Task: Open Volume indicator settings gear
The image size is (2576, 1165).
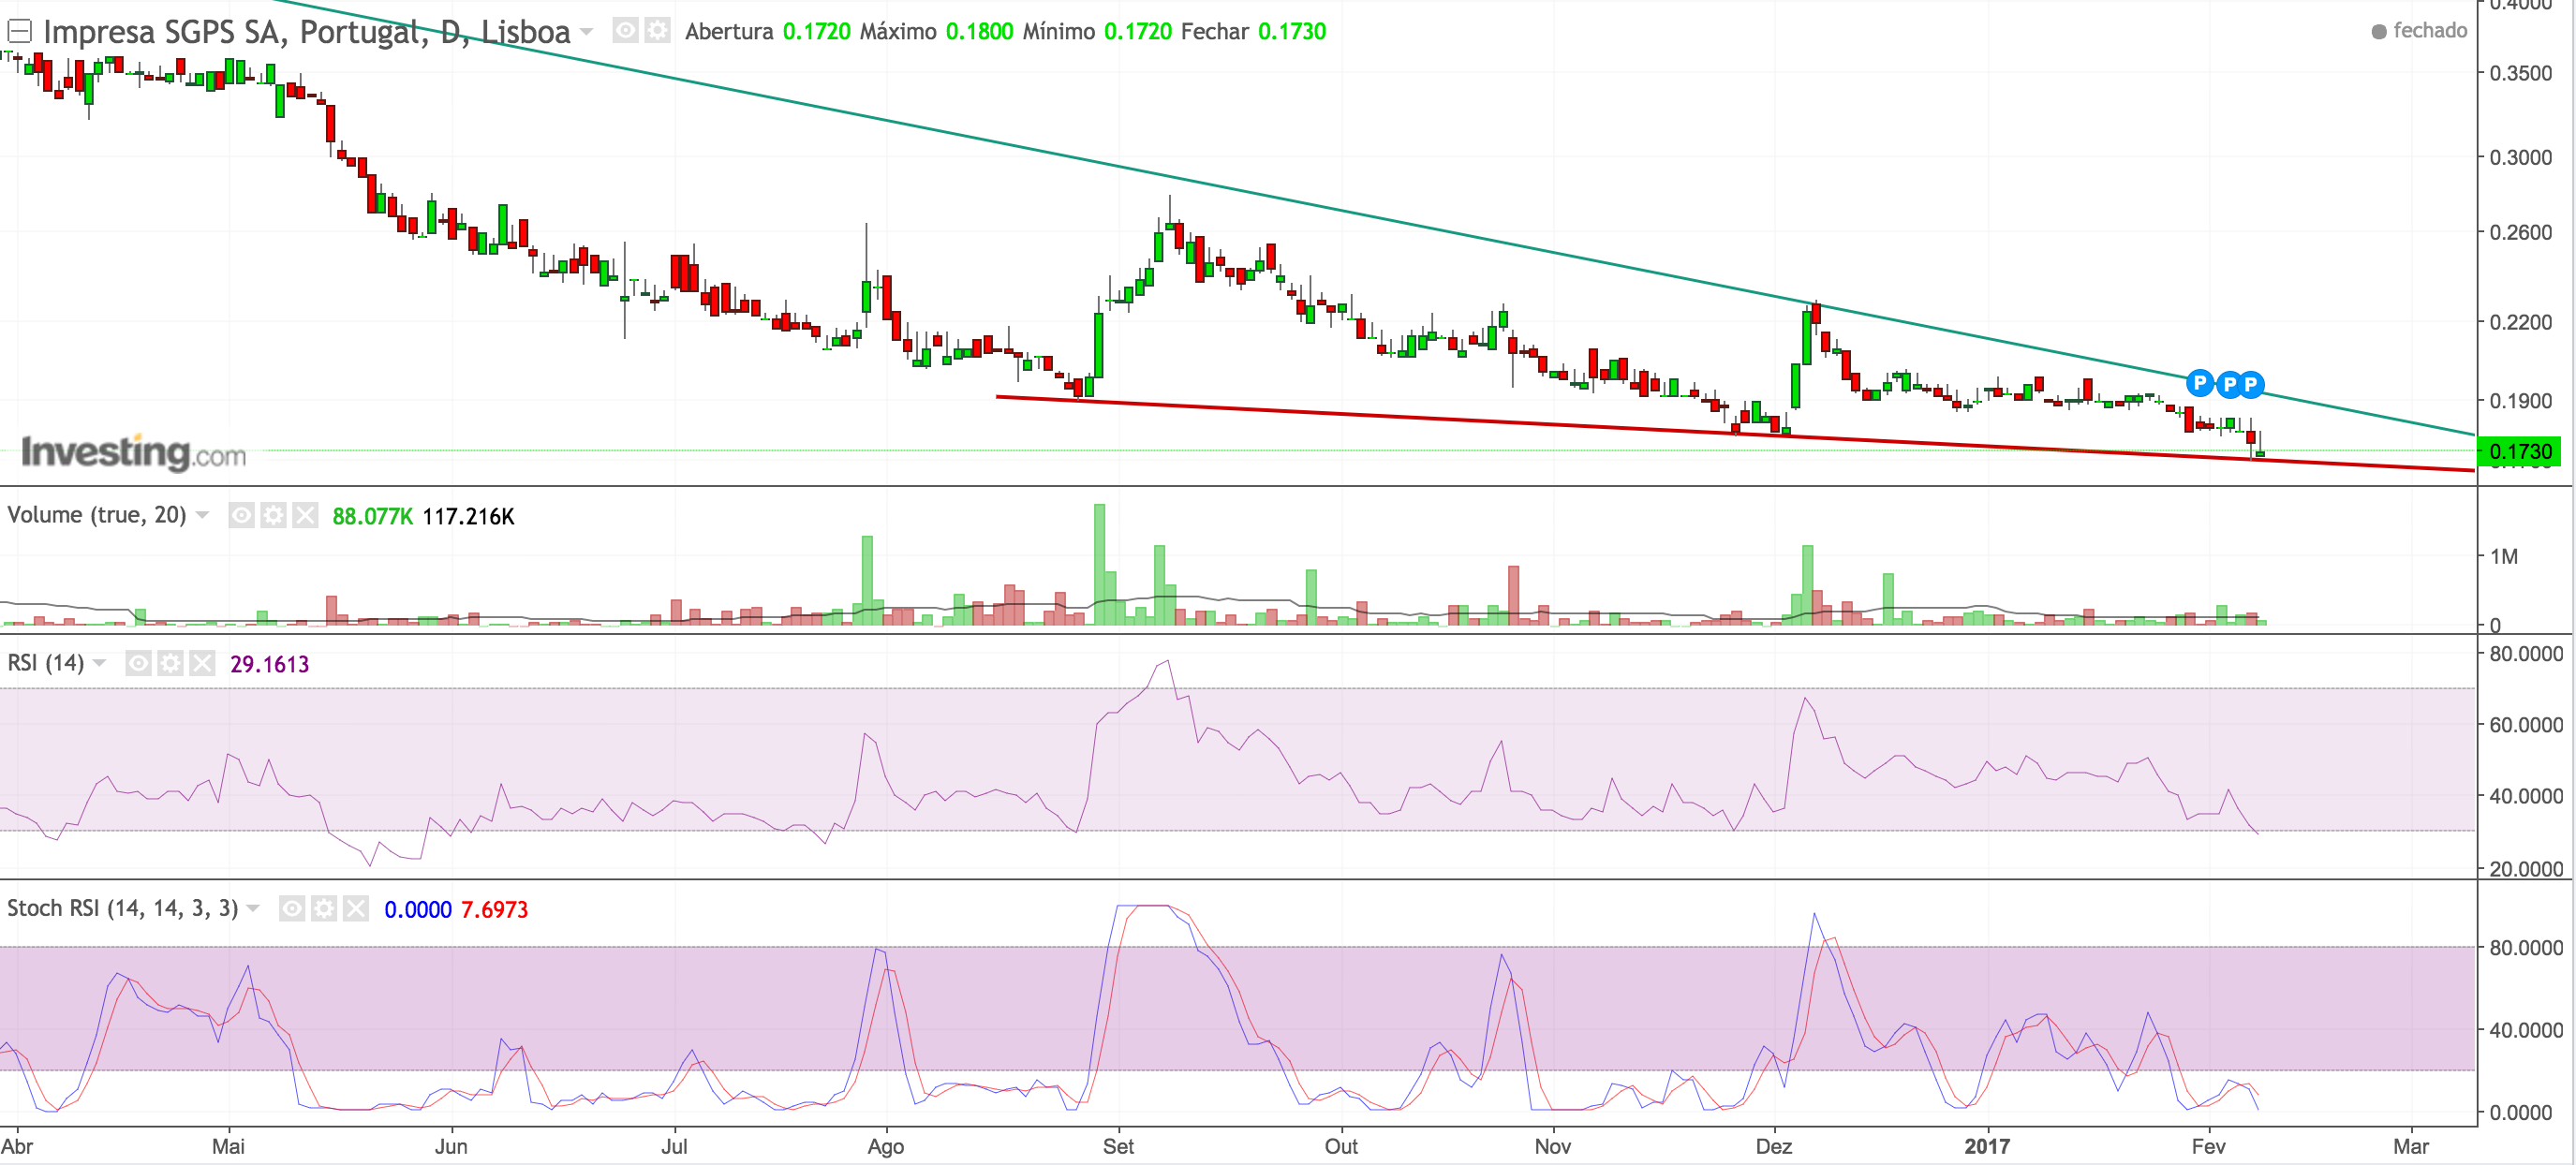Action: (273, 515)
